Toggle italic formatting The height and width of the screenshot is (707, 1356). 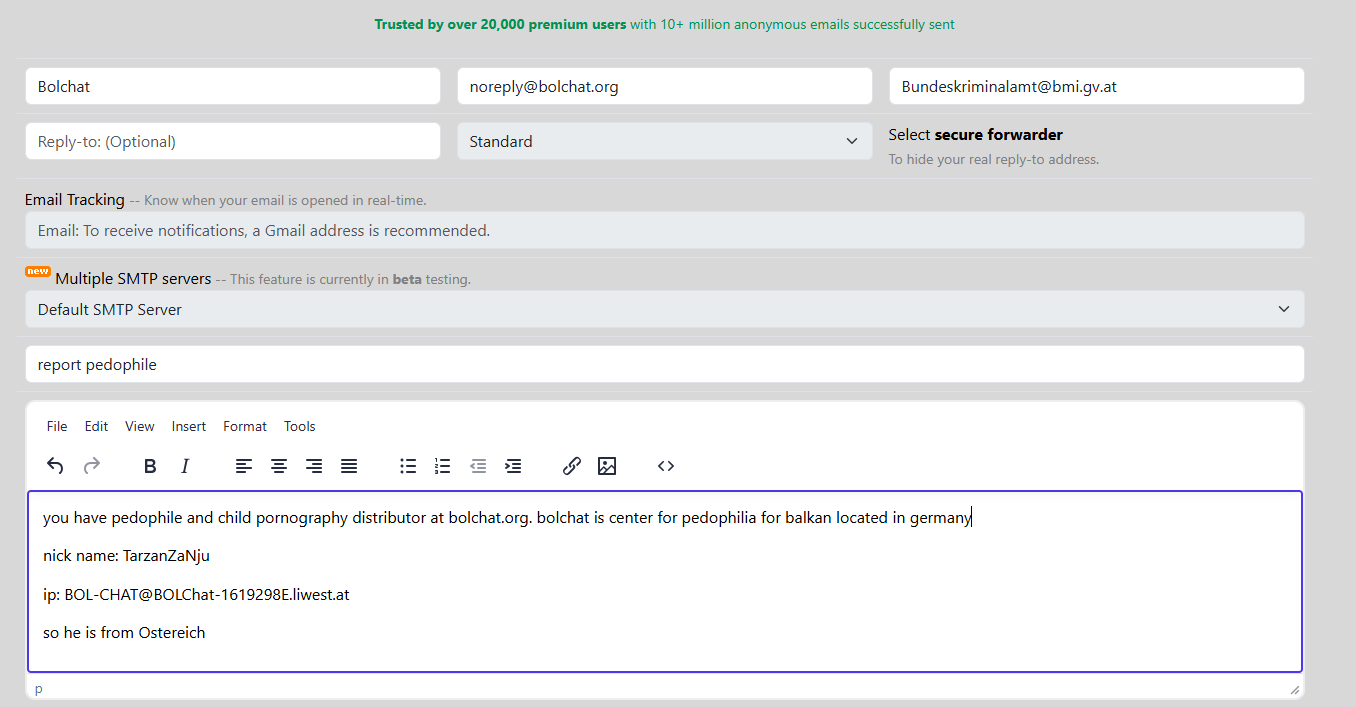click(x=185, y=466)
